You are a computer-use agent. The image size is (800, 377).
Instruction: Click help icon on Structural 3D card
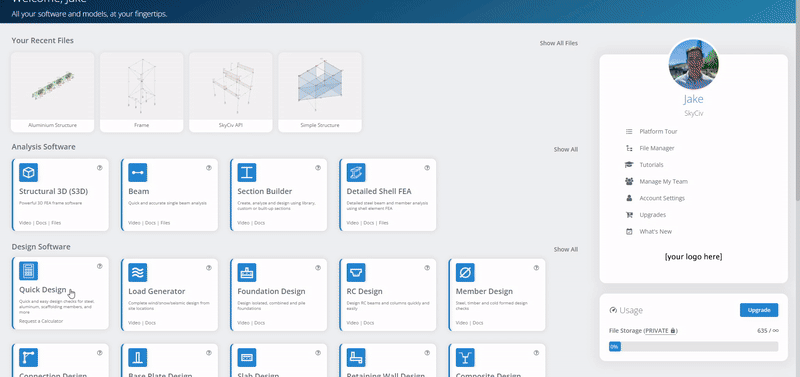[99, 167]
